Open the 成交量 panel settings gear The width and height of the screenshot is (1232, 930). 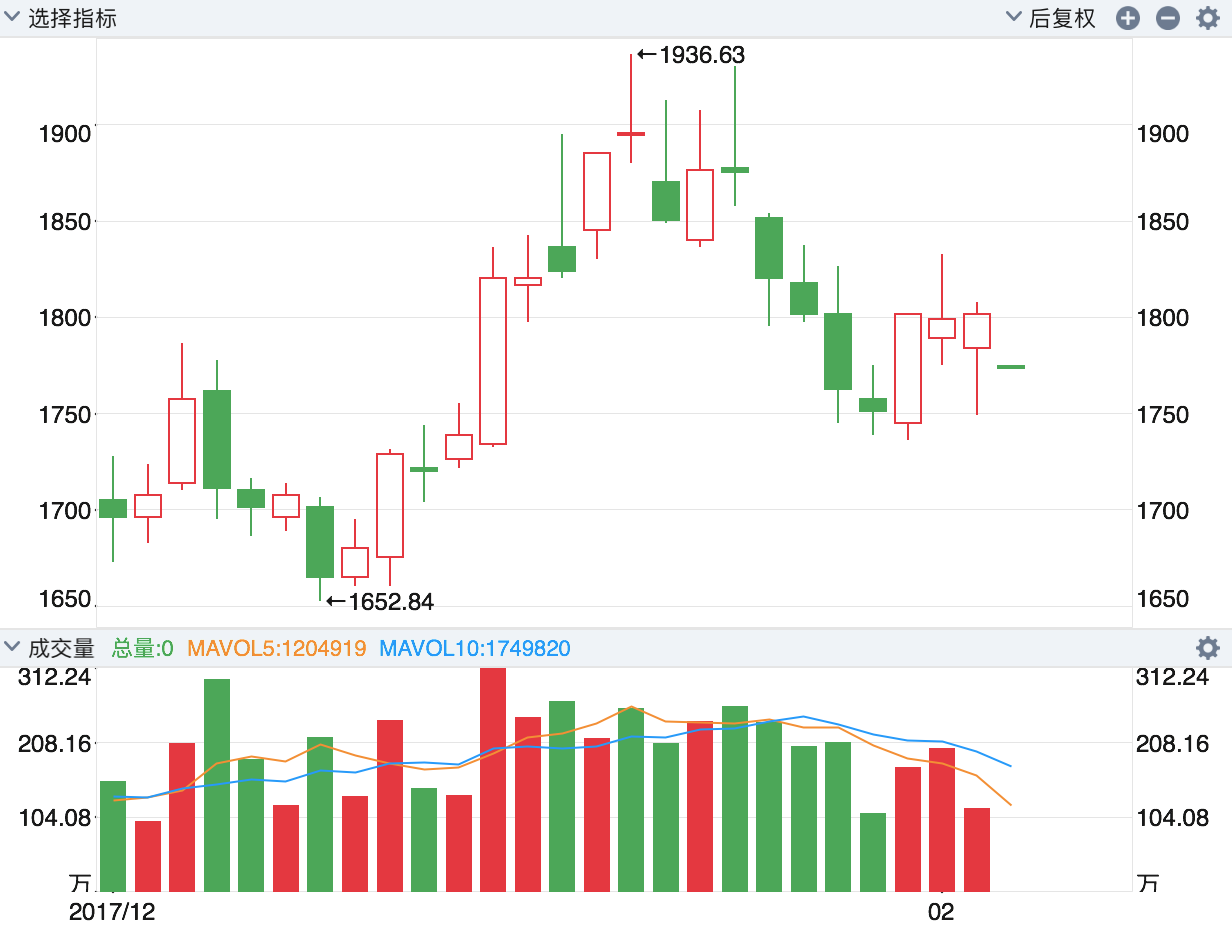pyautogui.click(x=1208, y=648)
